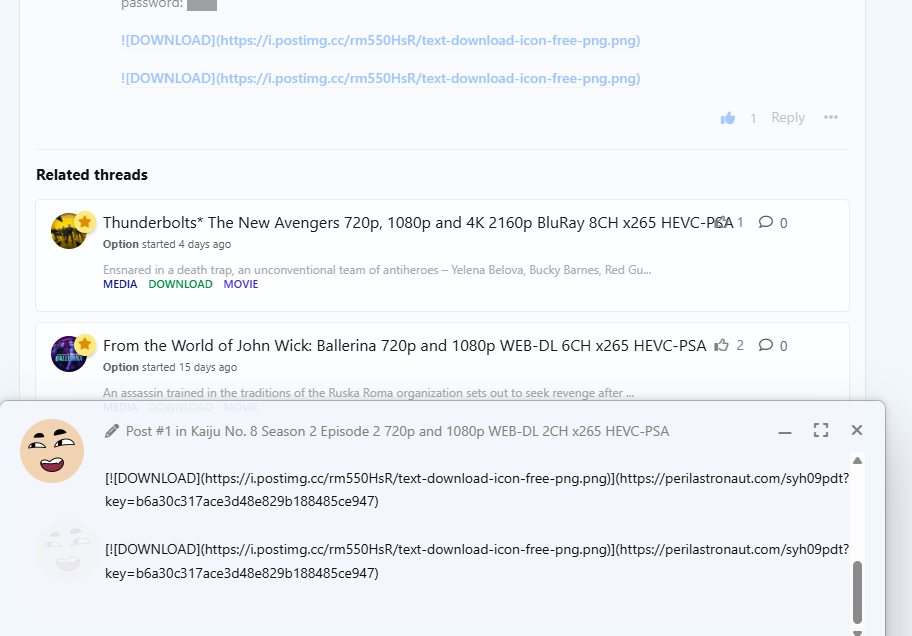Viewport: 912px width, 636px height.
Task: Click the editor scrollbar thumb
Action: pyautogui.click(x=857, y=592)
